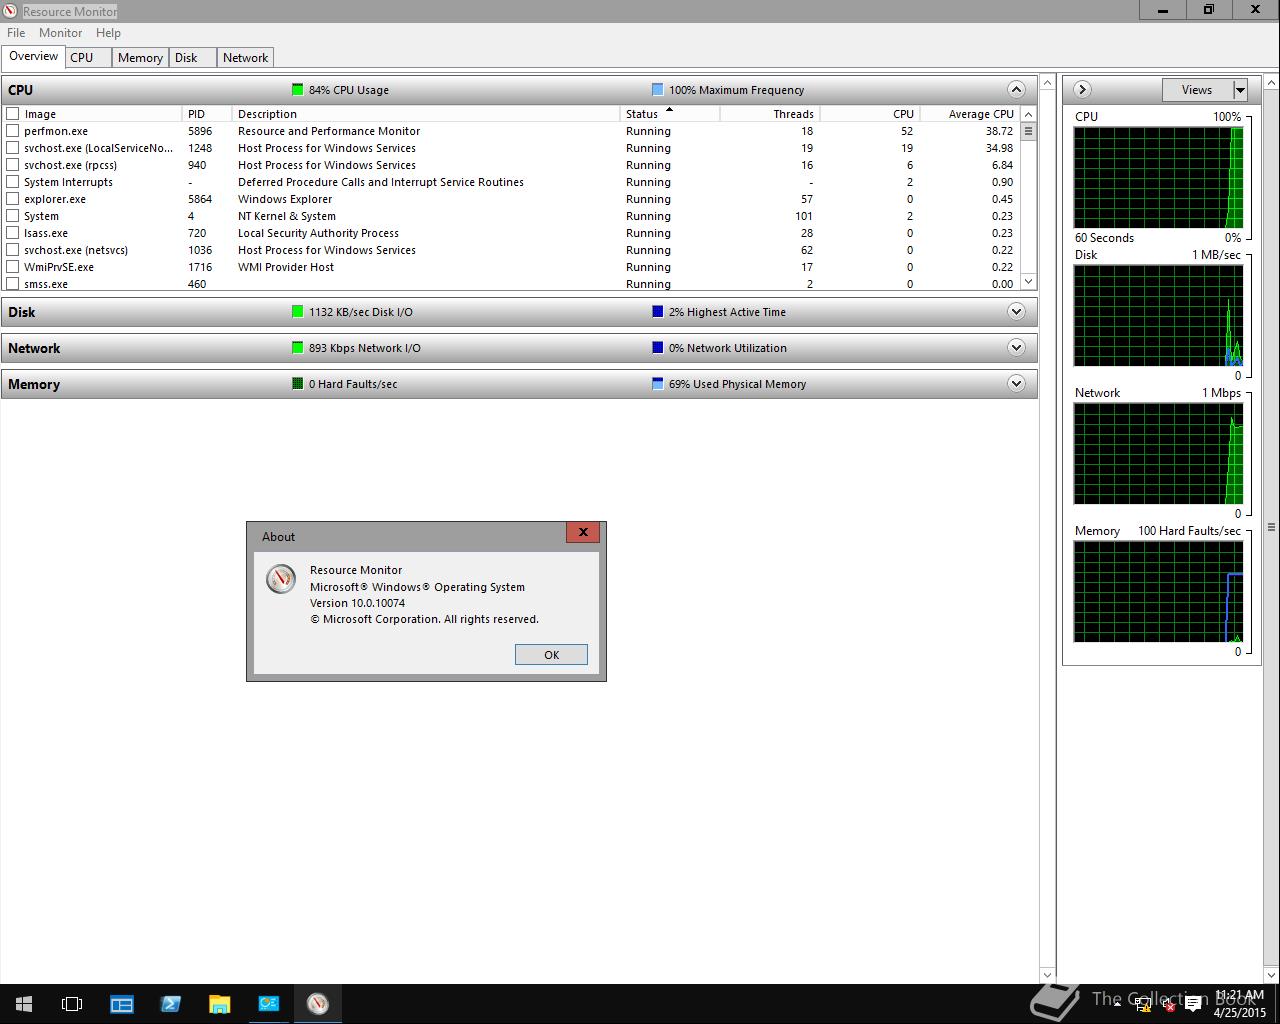Screen dimensions: 1280x1024
Task: Open the Views dropdown arrow
Action: click(1240, 90)
